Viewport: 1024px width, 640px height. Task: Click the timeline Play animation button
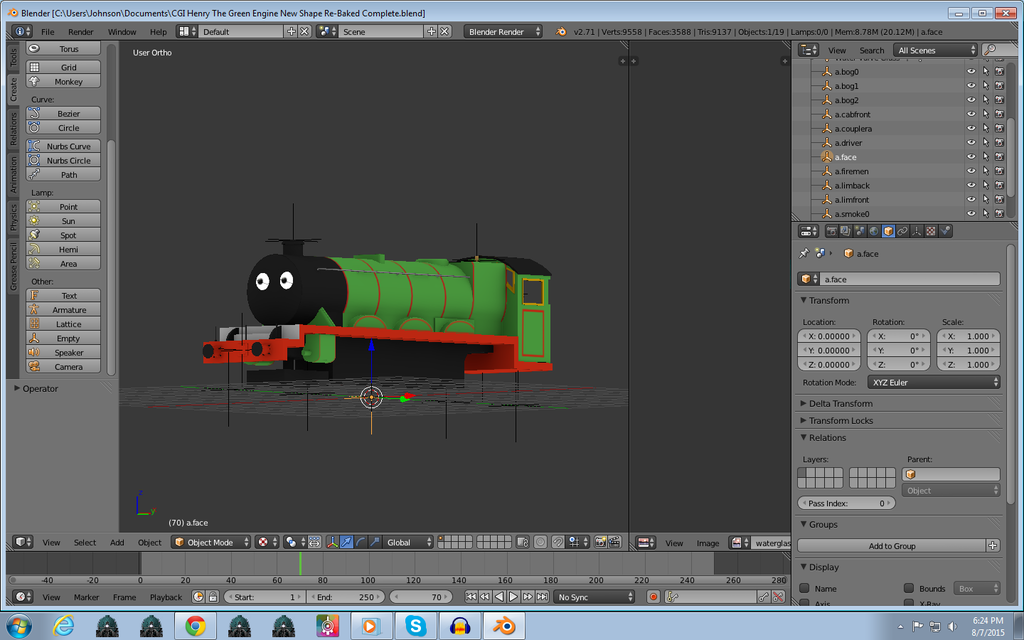point(513,597)
